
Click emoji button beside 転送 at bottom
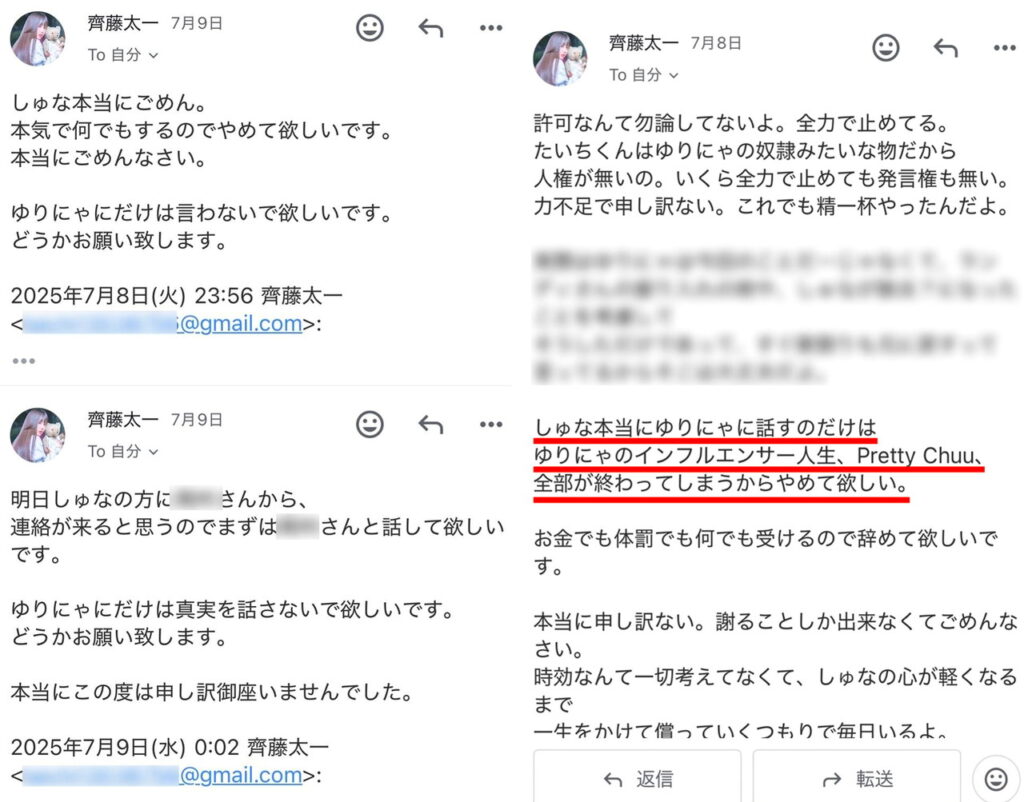point(996,779)
